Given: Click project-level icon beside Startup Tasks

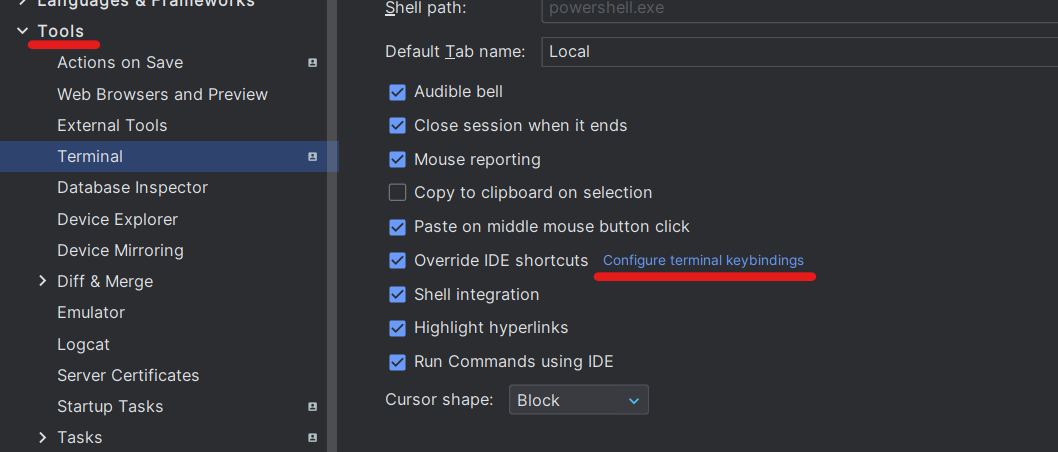Looking at the screenshot, I should (x=312, y=407).
